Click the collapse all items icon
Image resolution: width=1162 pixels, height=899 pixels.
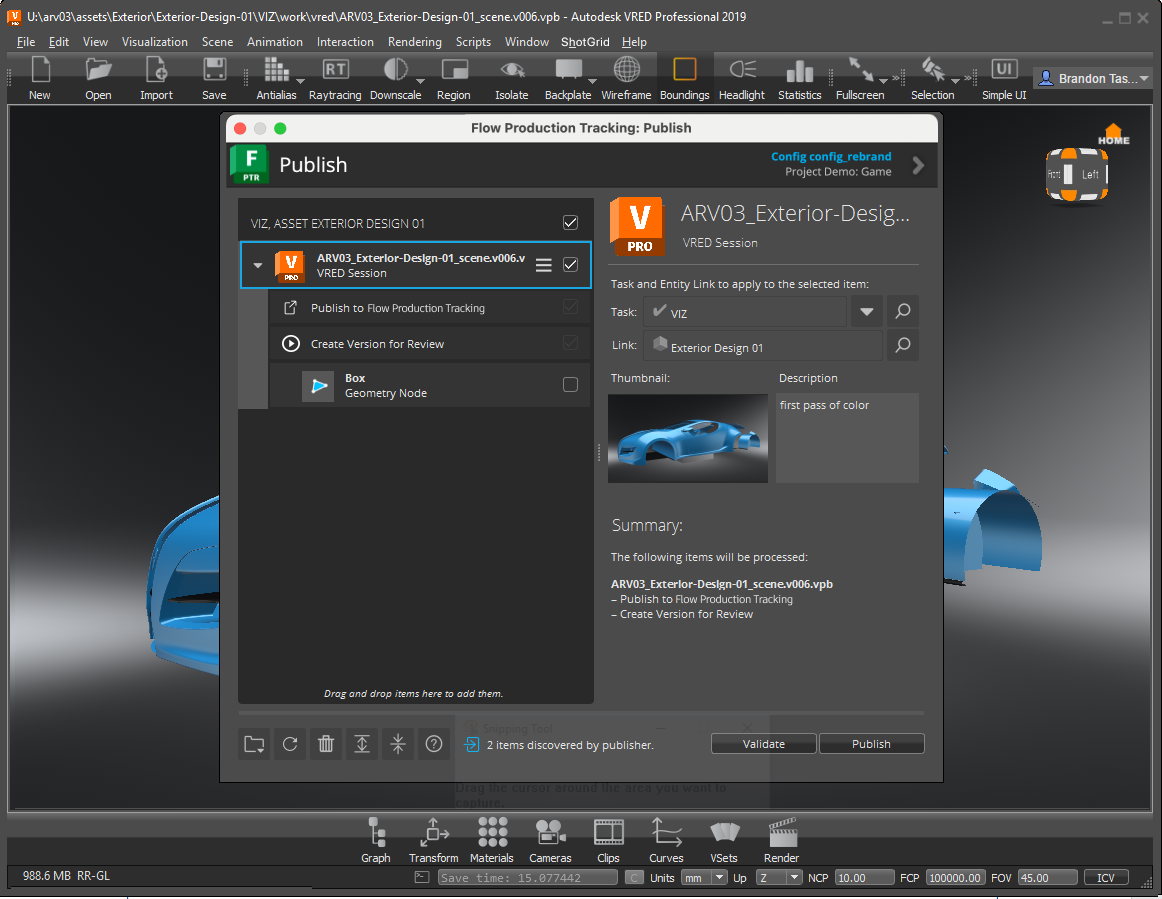coord(398,744)
